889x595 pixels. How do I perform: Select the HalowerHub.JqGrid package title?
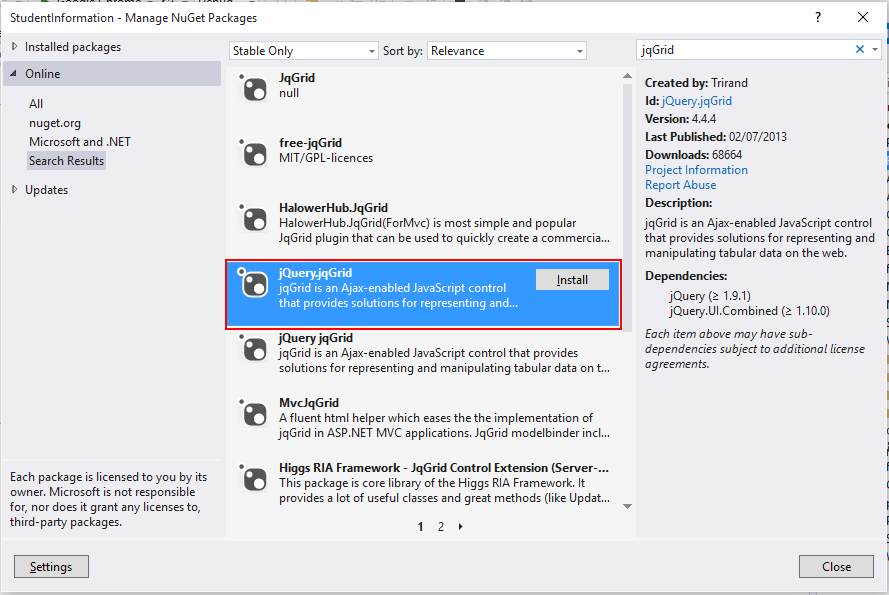click(333, 208)
